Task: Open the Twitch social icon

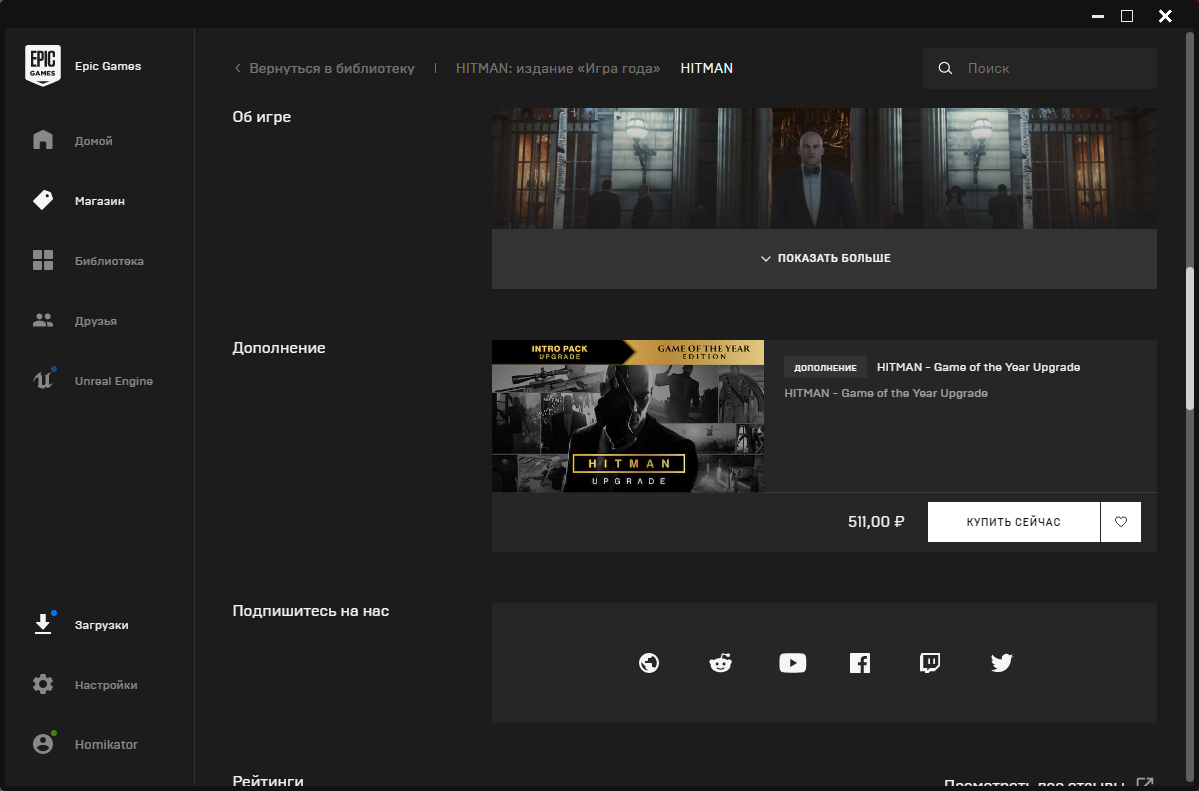Action: click(x=930, y=663)
